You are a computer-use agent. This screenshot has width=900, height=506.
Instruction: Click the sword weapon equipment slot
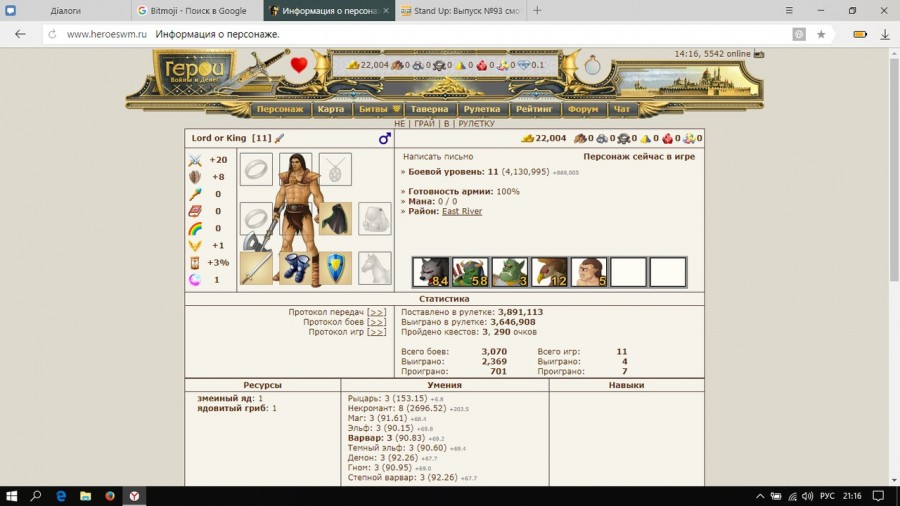point(256,267)
